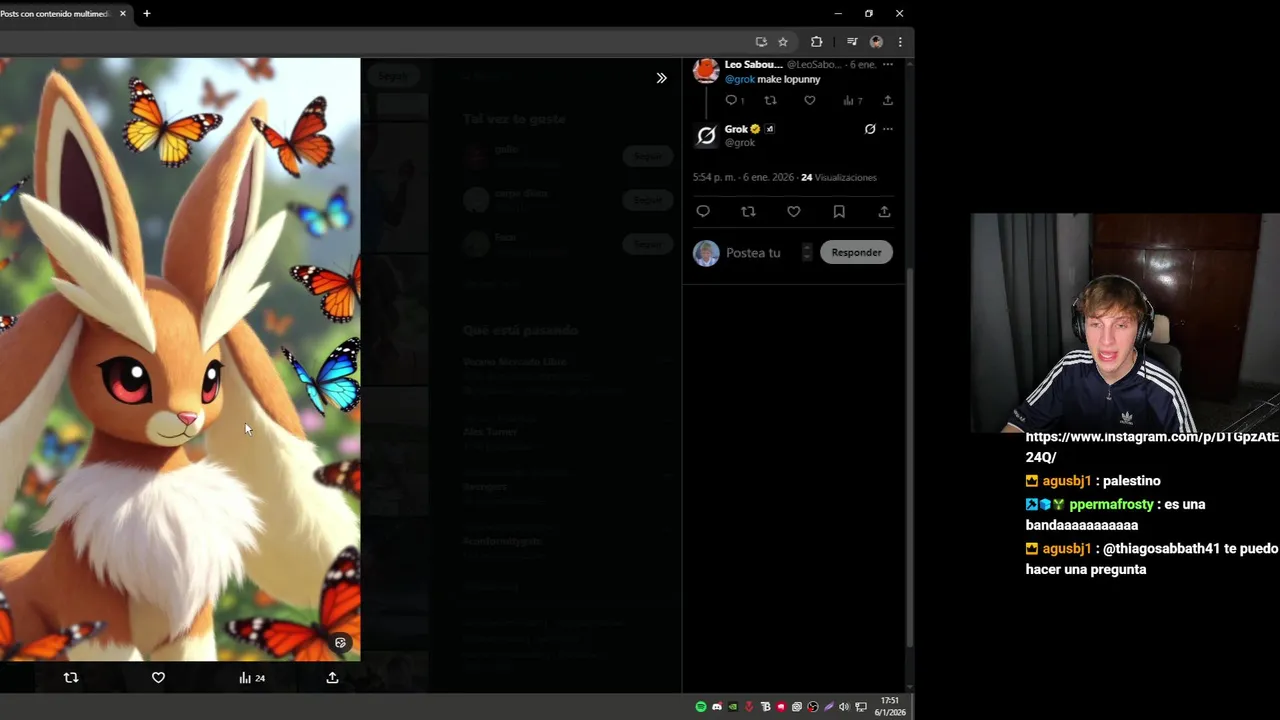The width and height of the screenshot is (1280, 720).
Task: Like Grok's post
Action: pyautogui.click(x=793, y=211)
